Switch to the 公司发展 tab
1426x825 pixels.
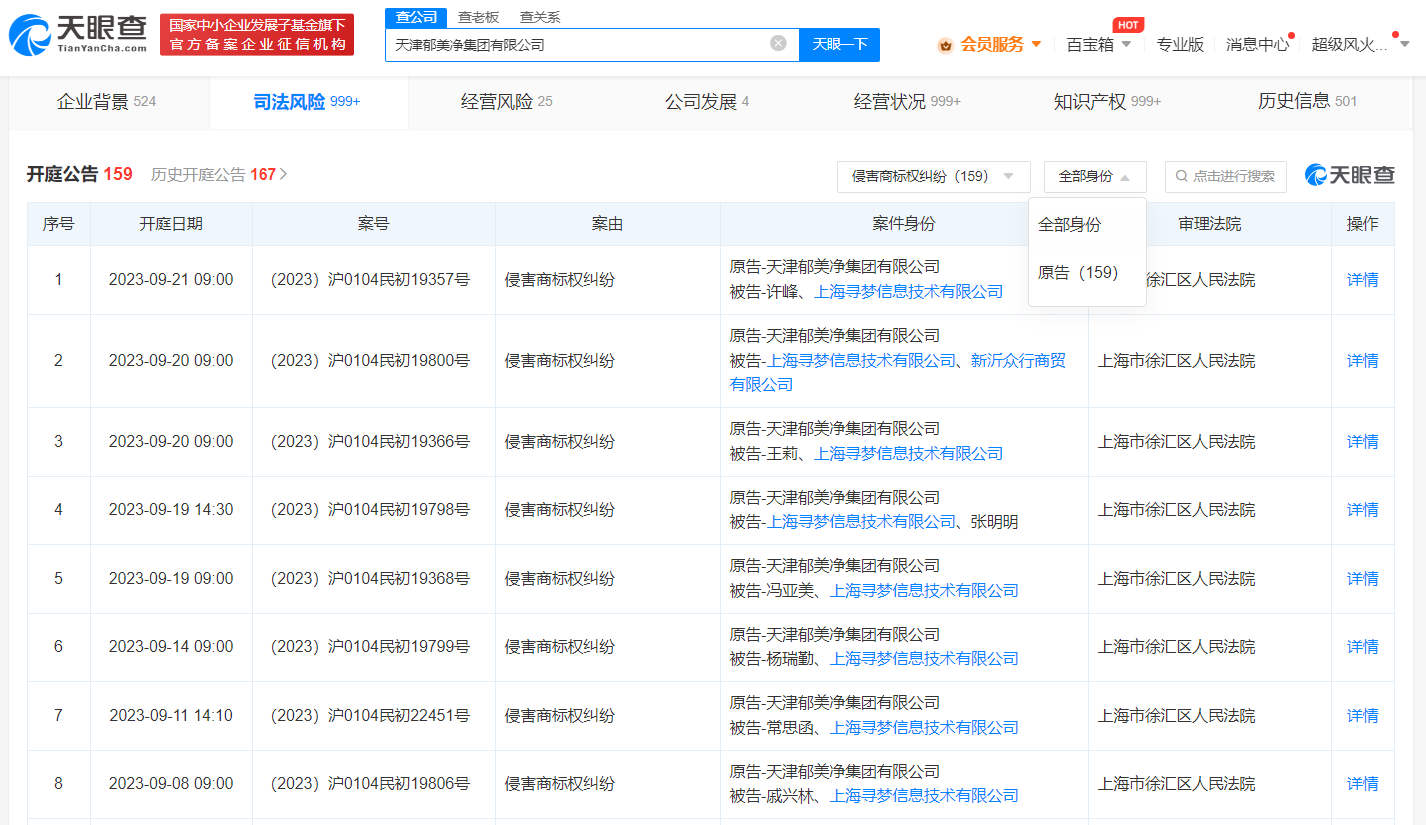click(x=707, y=101)
